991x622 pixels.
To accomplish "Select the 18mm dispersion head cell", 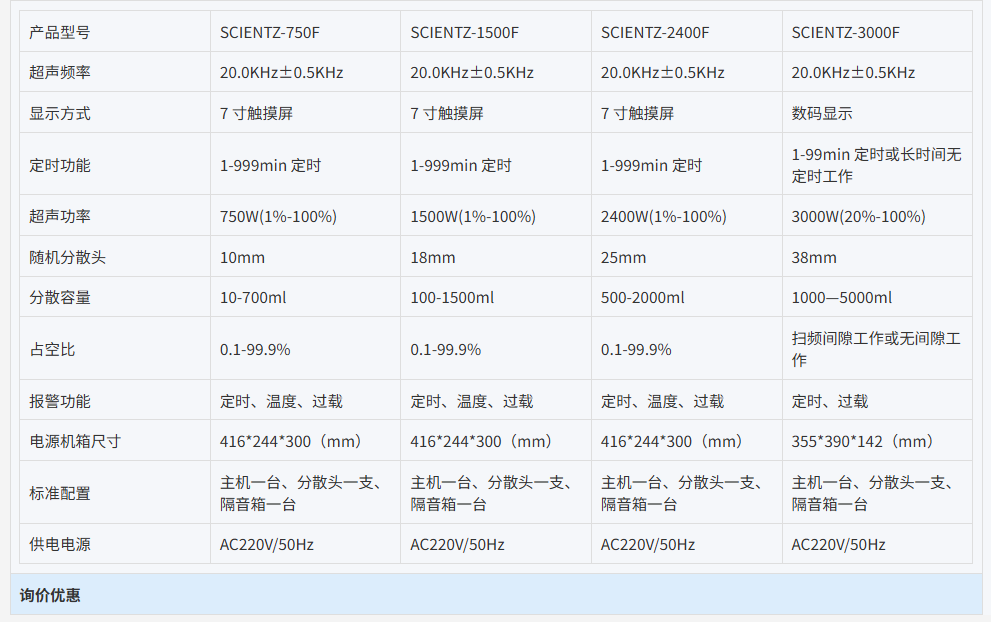I will 433,258.
